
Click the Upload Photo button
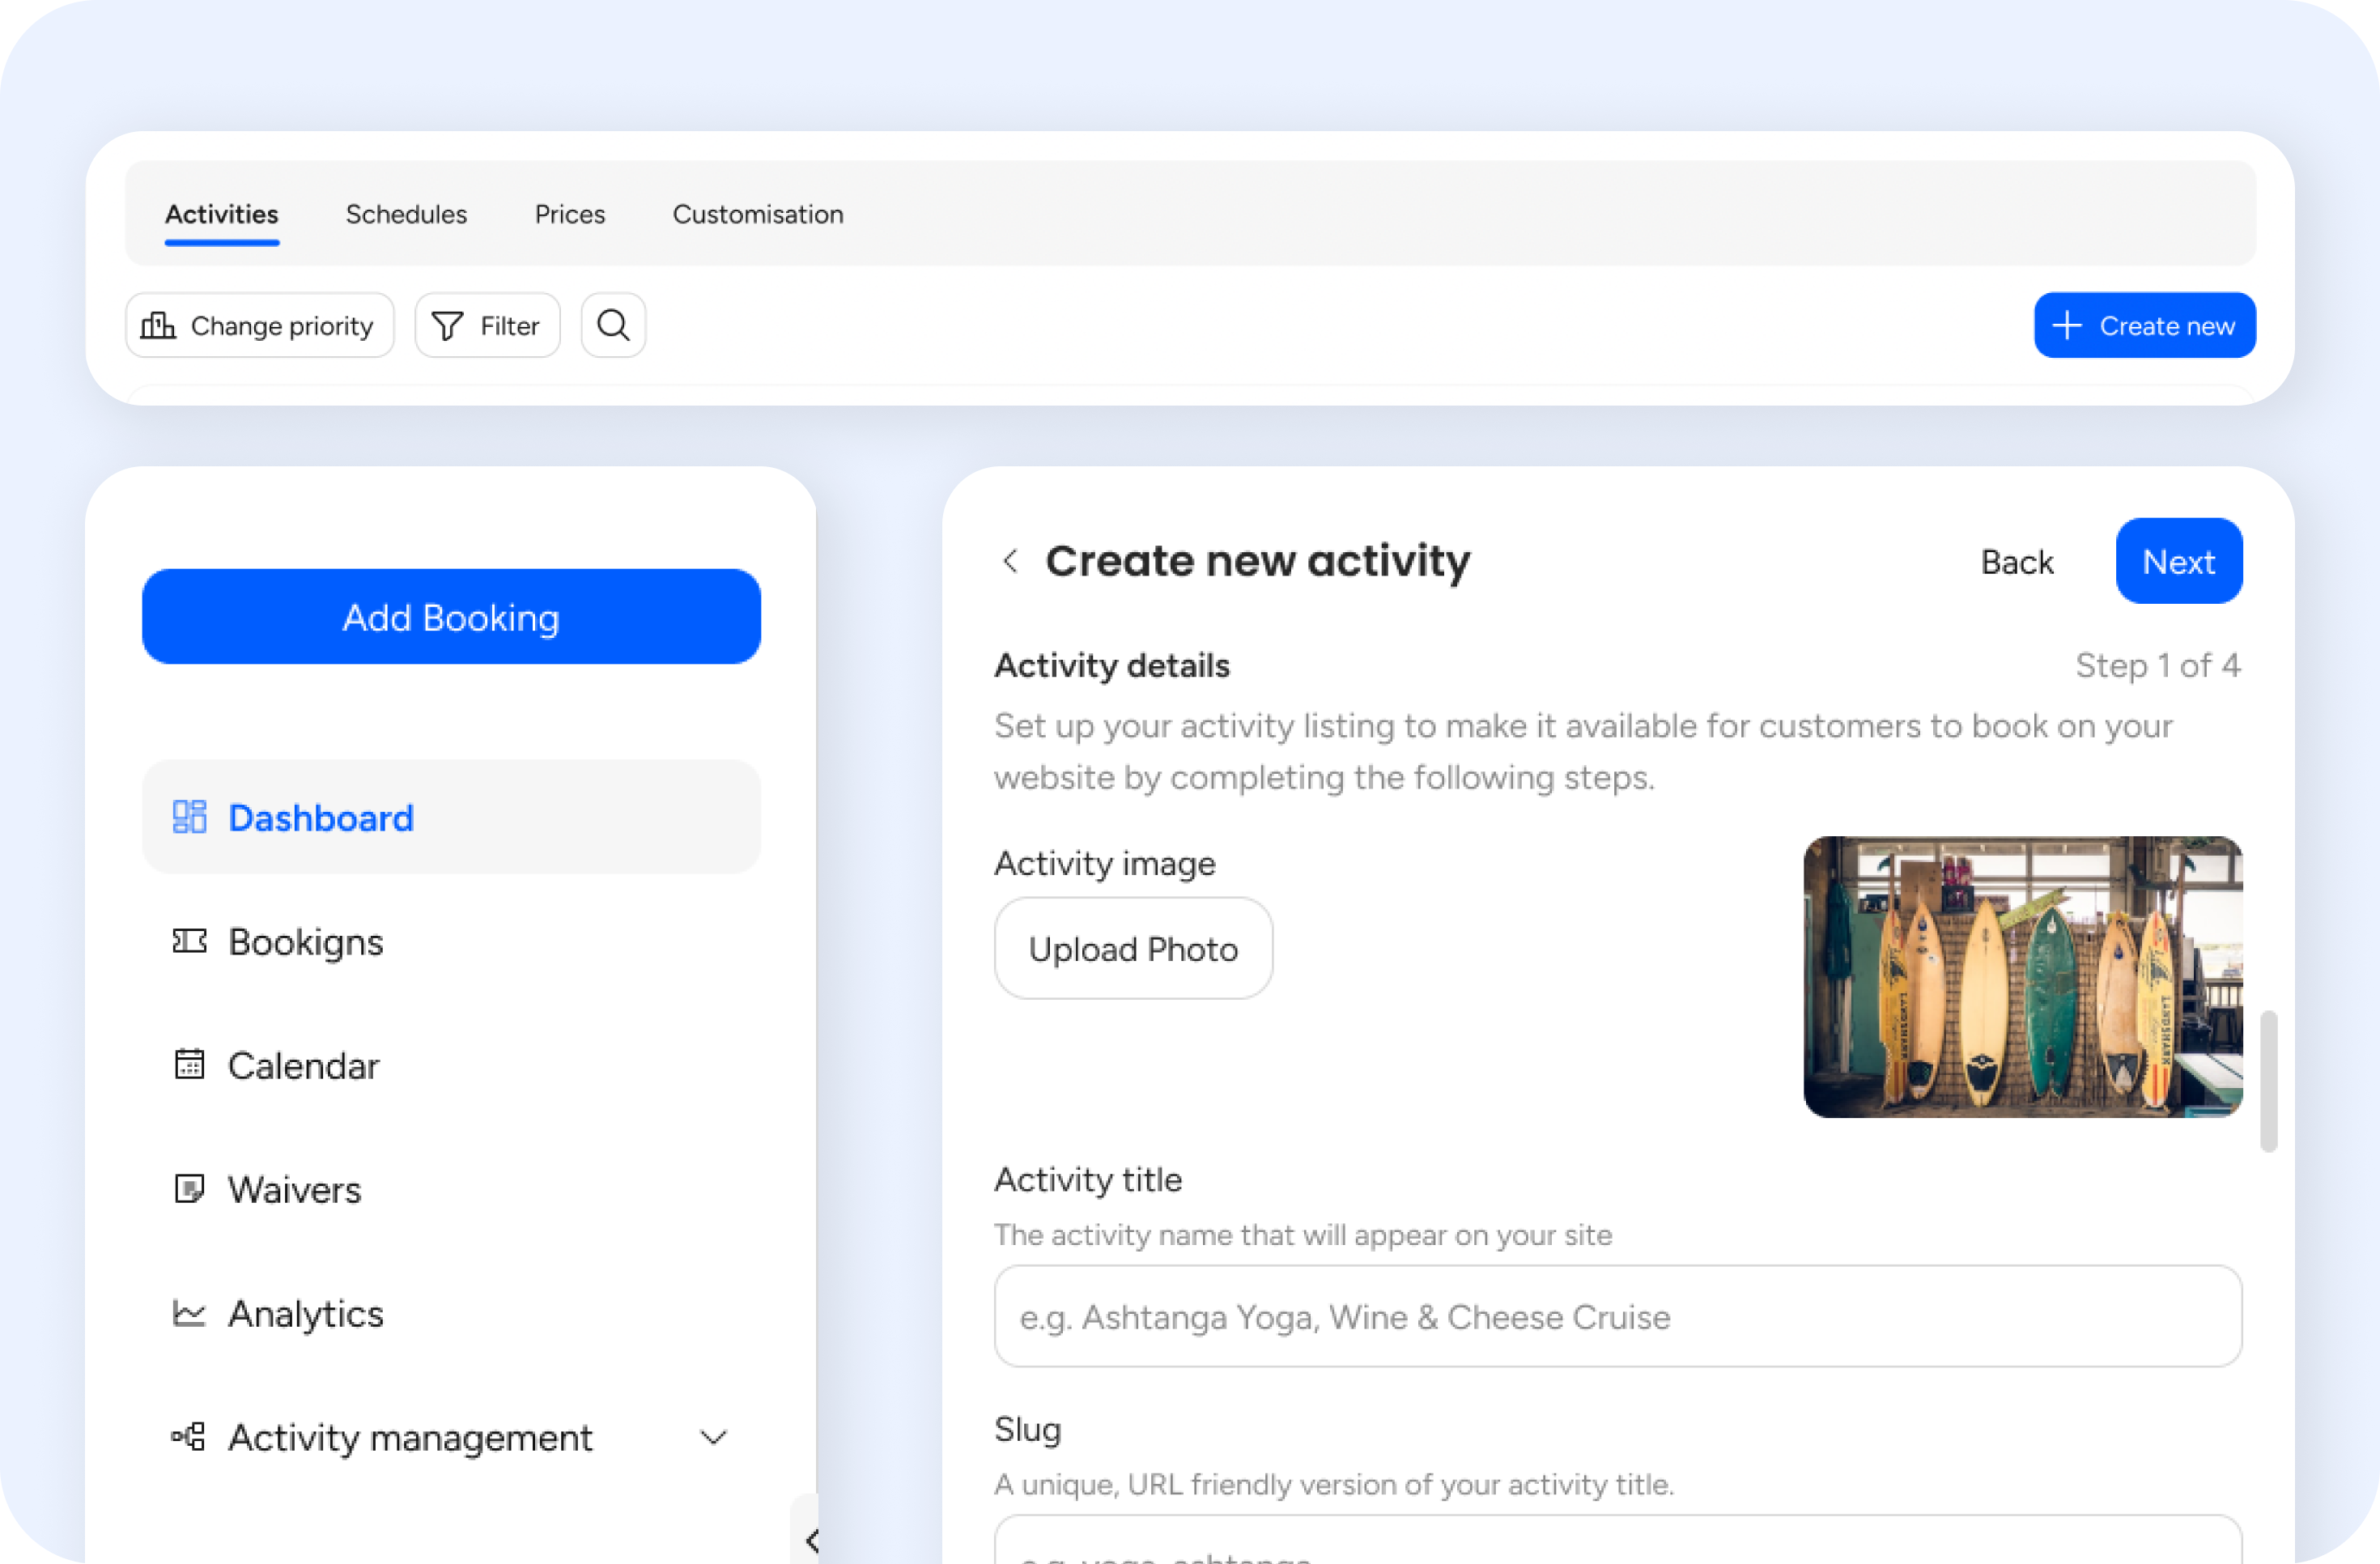tap(1133, 948)
